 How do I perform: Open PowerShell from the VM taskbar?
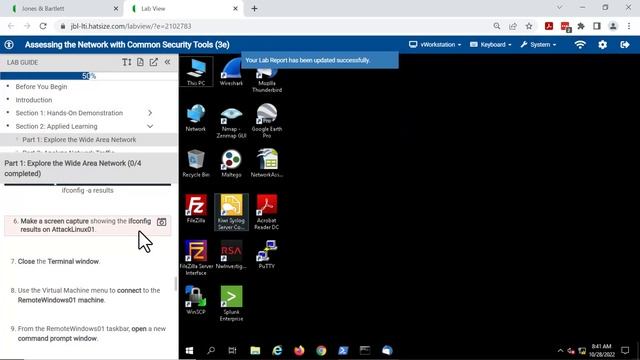click(343, 350)
